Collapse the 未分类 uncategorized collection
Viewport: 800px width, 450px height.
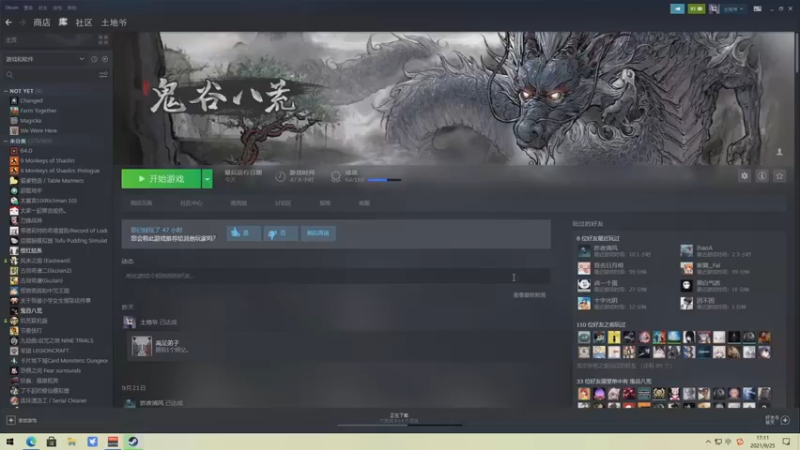coord(6,141)
